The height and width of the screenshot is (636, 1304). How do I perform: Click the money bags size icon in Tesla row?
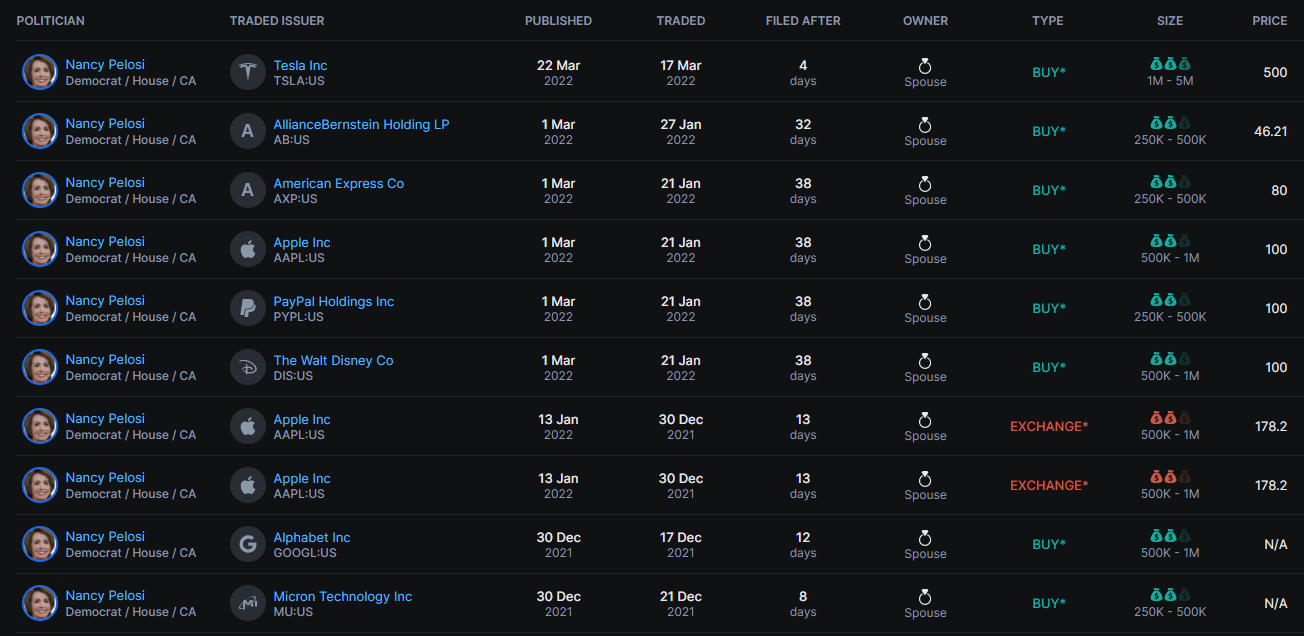click(1170, 64)
